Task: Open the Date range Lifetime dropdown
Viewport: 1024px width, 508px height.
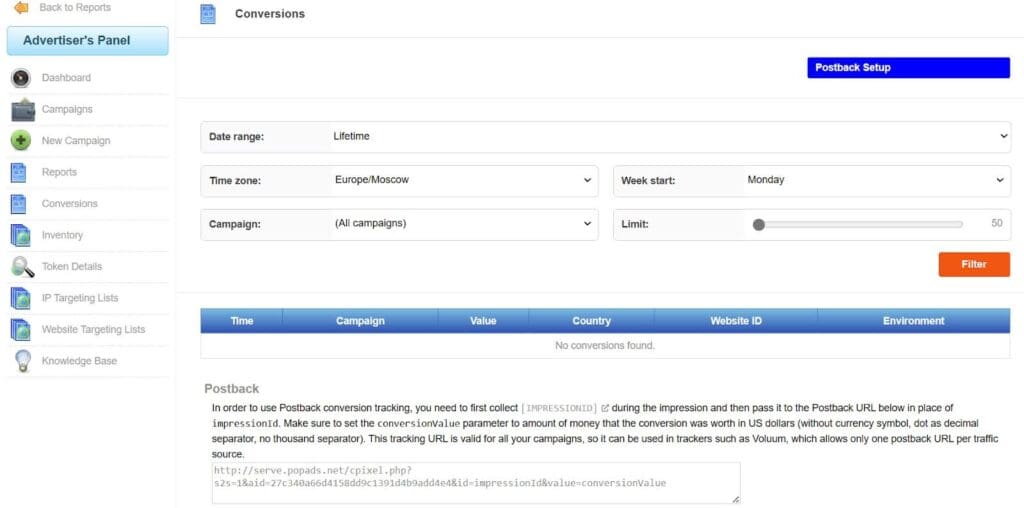Action: (x=670, y=136)
